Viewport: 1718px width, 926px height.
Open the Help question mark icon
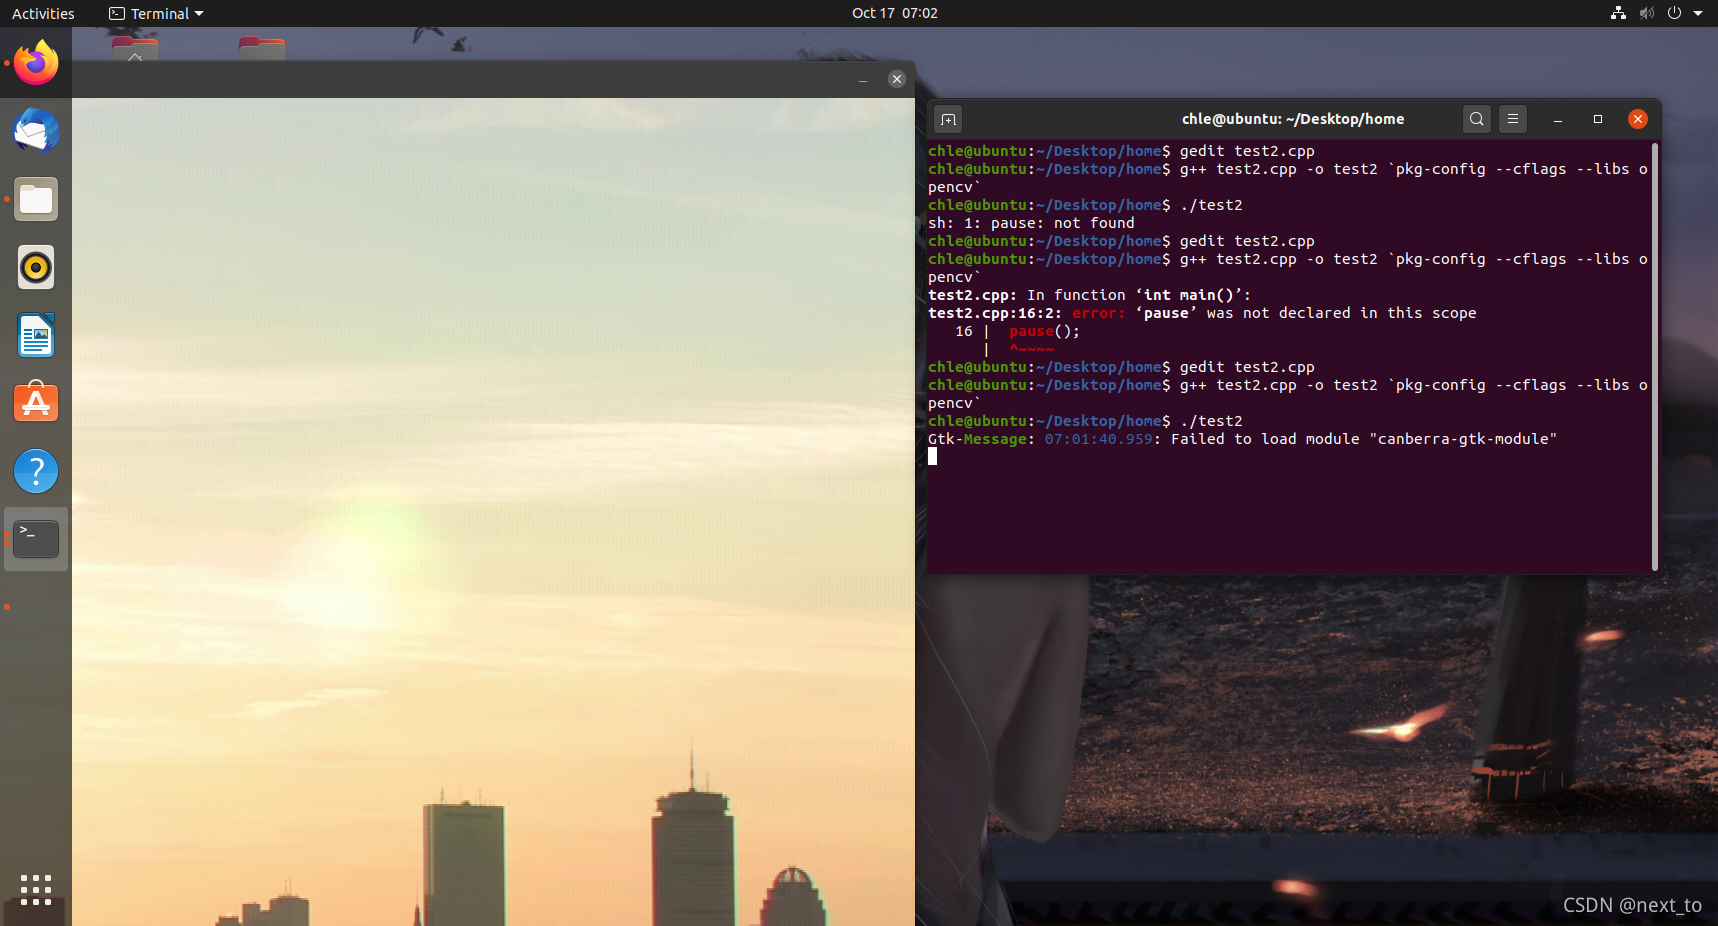click(36, 471)
